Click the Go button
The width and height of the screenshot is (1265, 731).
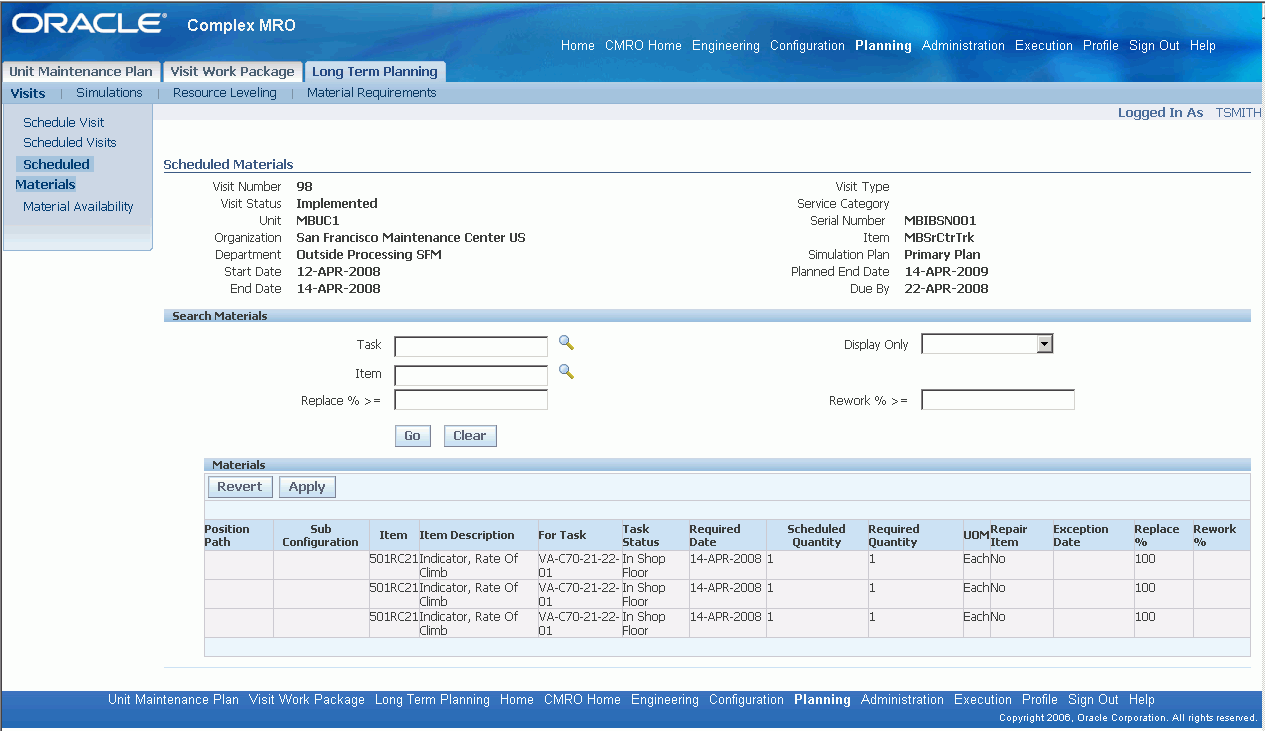(412, 436)
